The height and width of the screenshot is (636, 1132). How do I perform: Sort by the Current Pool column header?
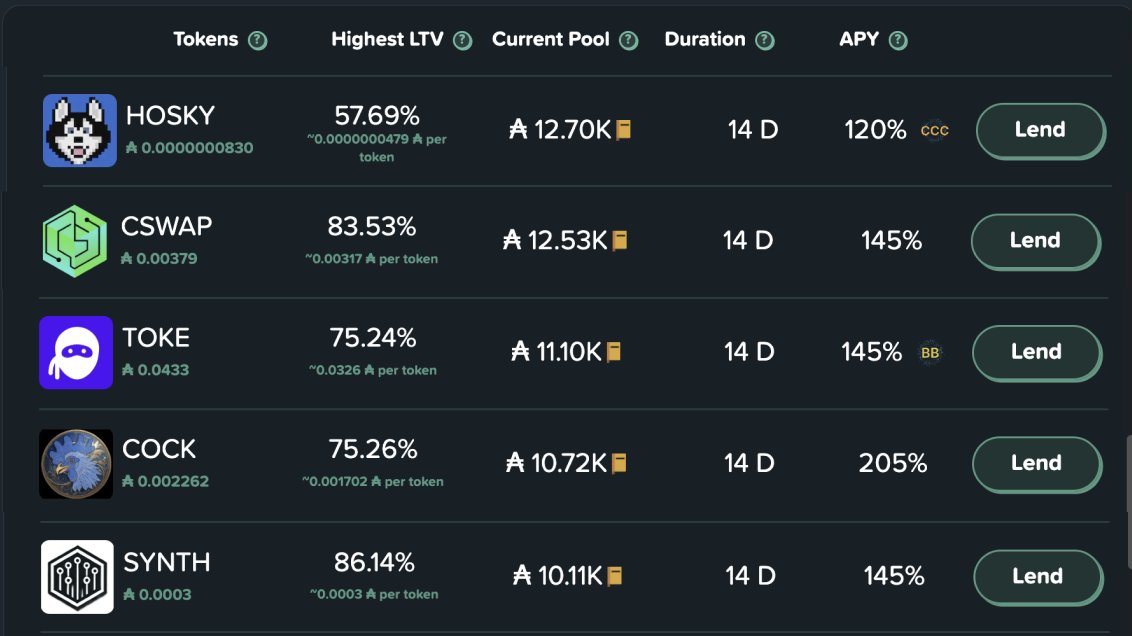pyautogui.click(x=551, y=39)
